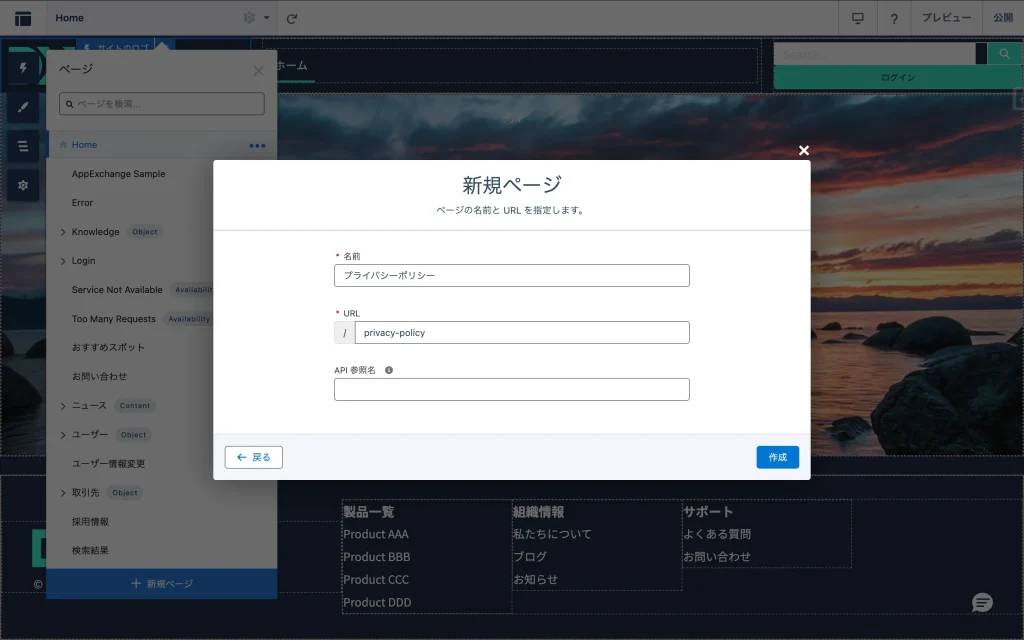The height and width of the screenshot is (640, 1024).
Task: Click the 戻る back button
Action: tap(254, 457)
